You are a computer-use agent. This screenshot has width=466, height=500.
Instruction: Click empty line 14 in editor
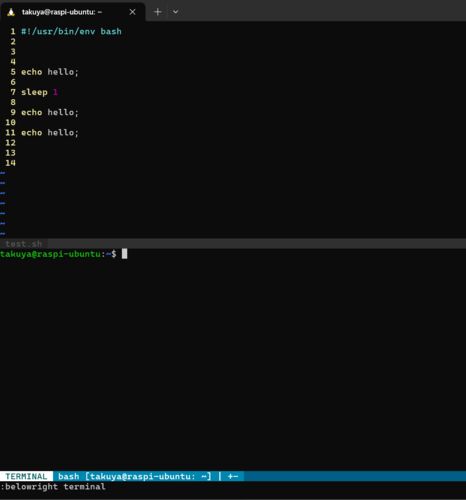tap(233, 163)
